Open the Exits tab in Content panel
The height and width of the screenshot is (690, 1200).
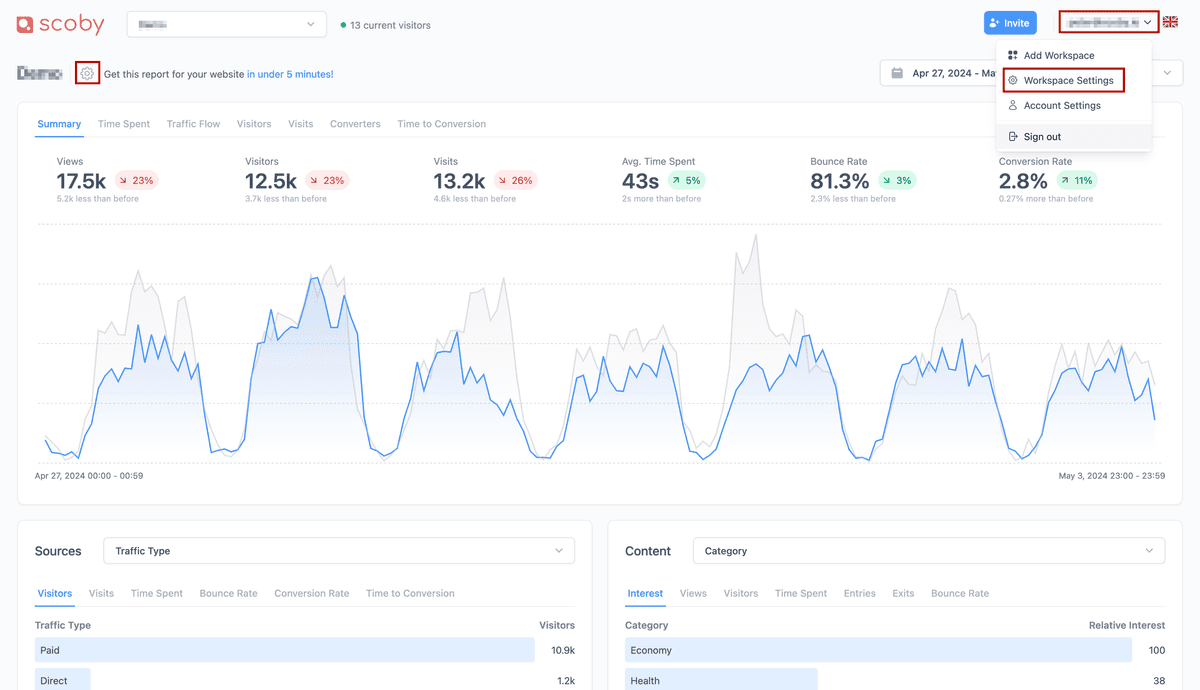[903, 593]
